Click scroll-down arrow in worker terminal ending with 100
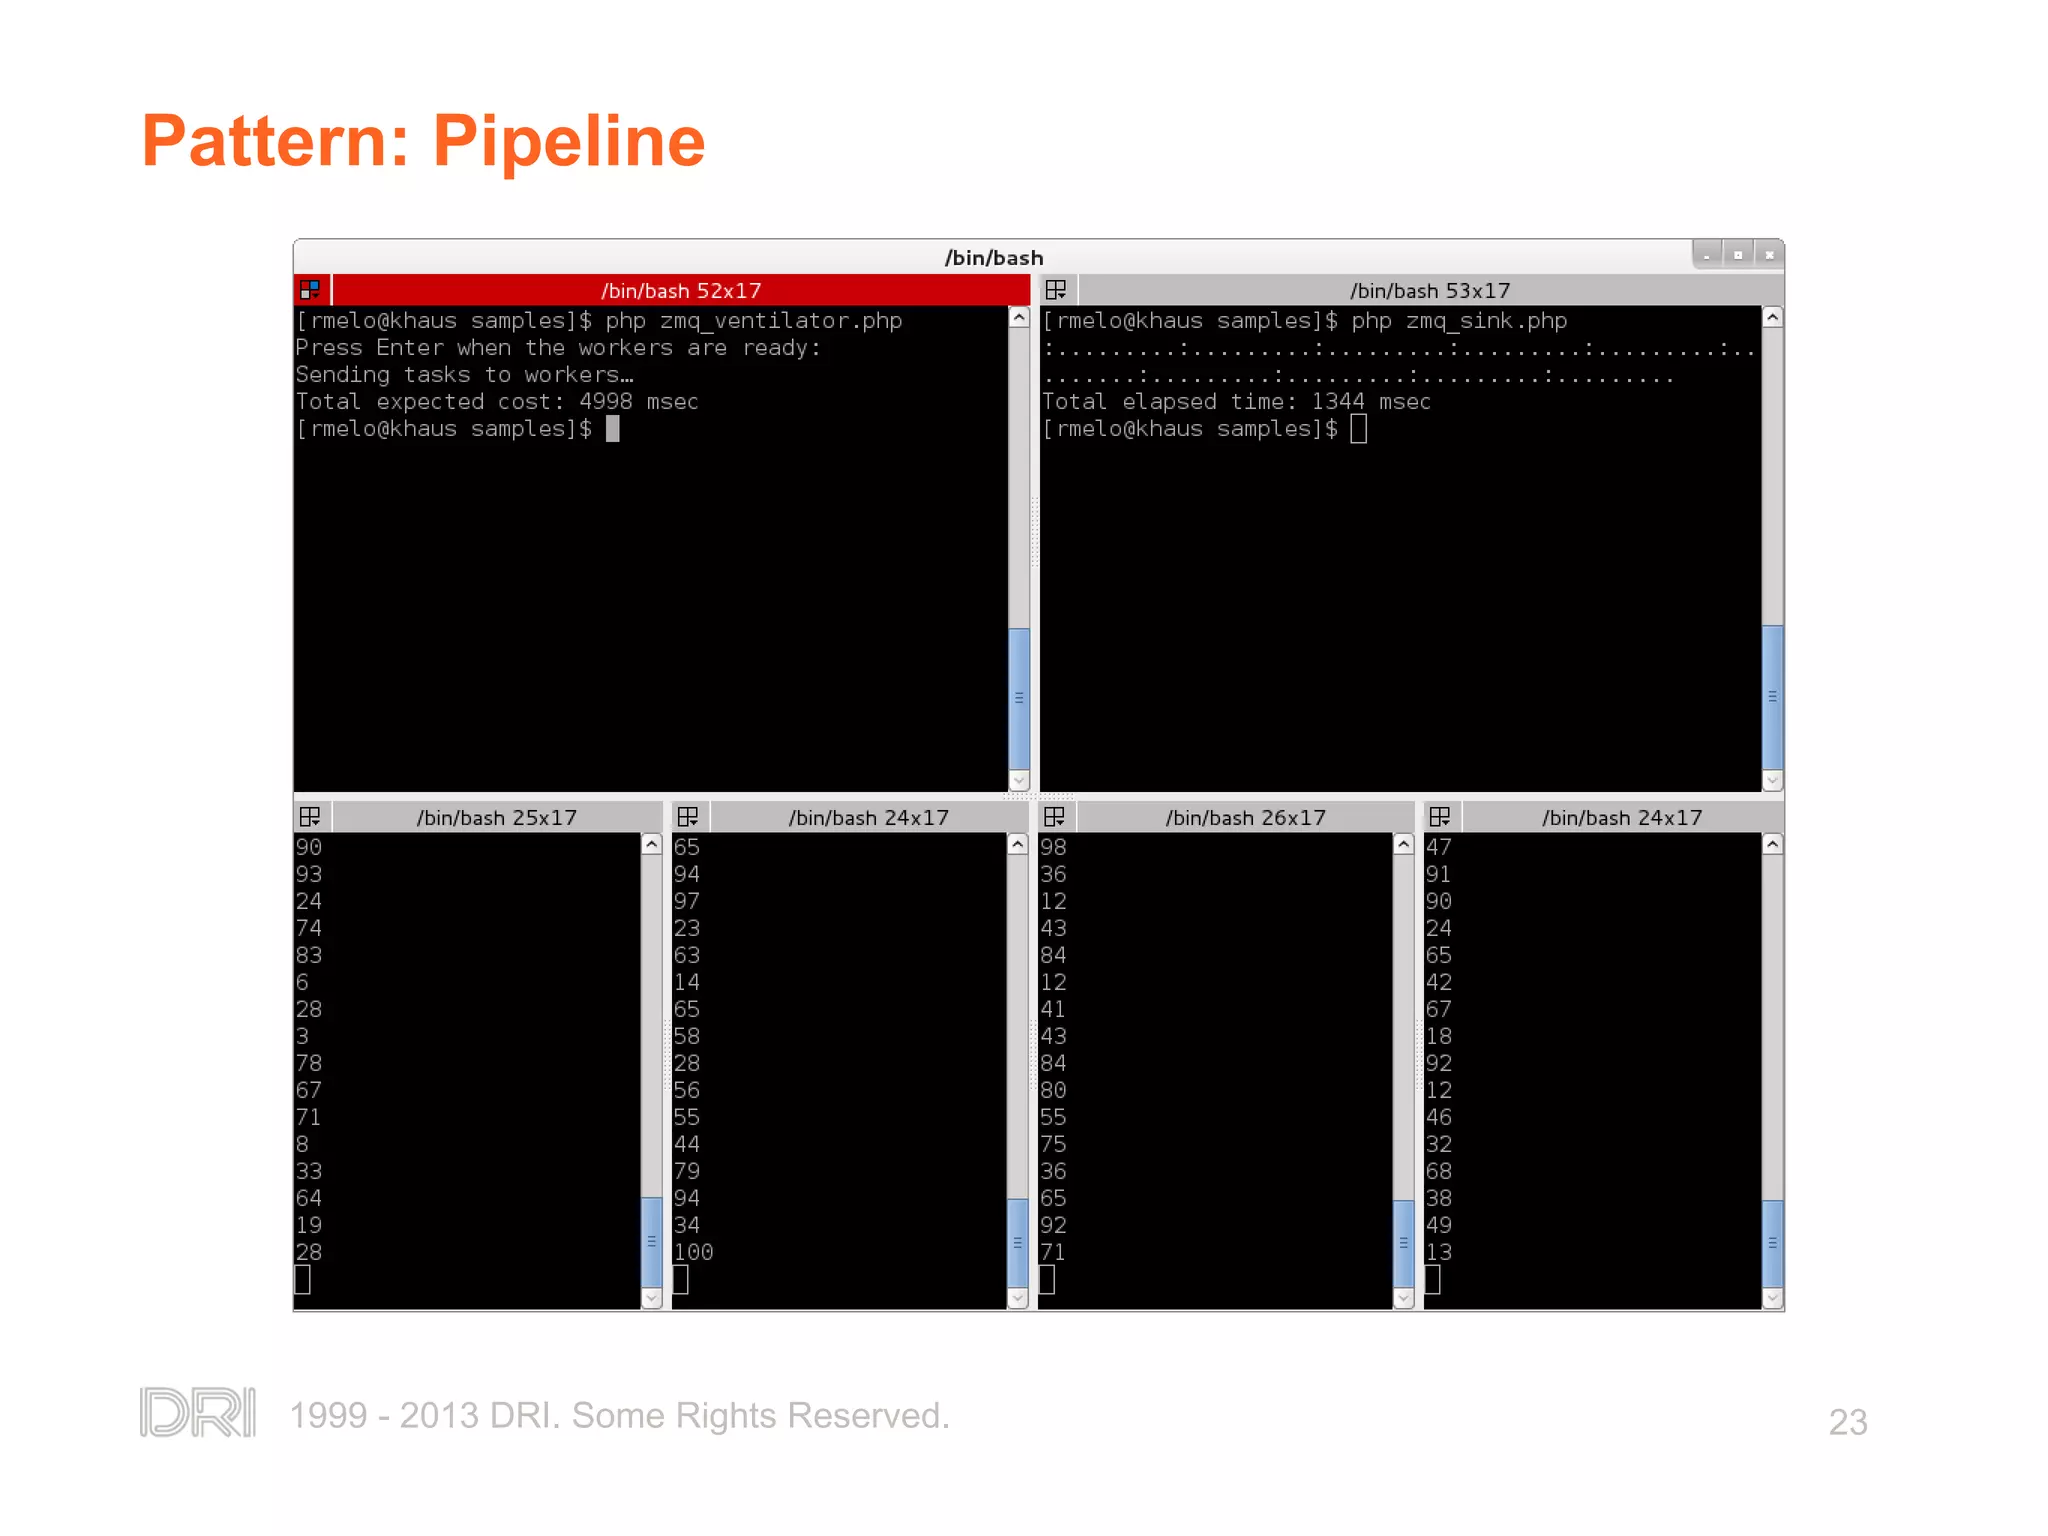 click(x=1017, y=1298)
